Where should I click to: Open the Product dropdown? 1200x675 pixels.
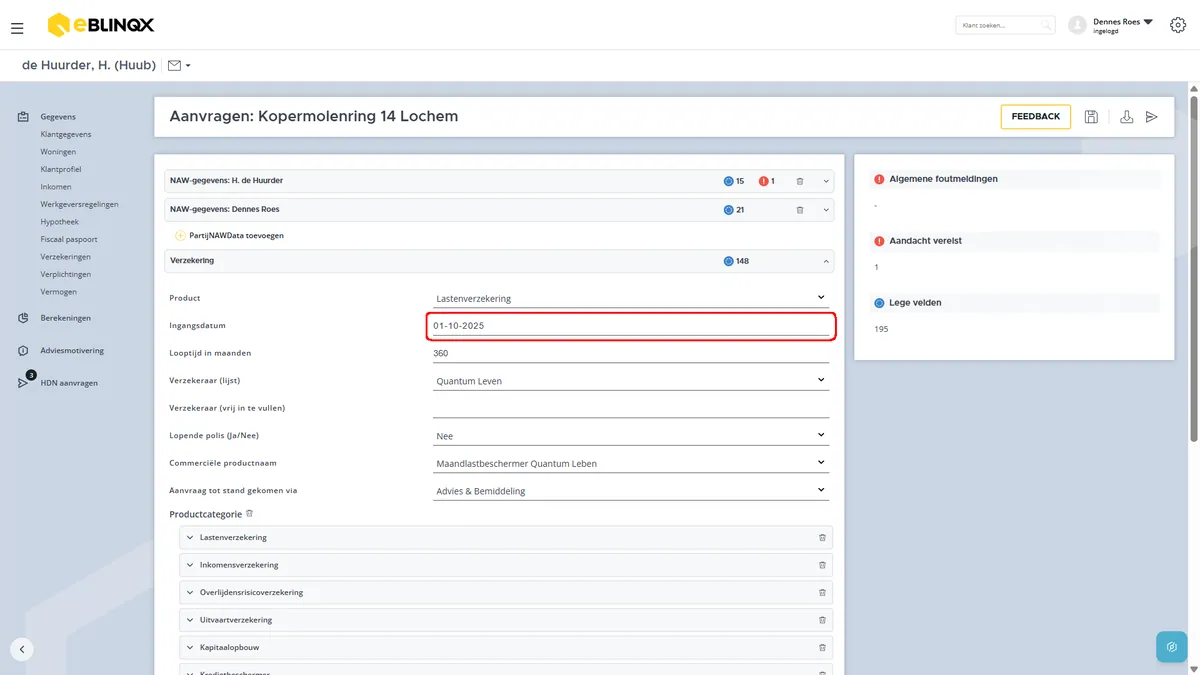coord(631,298)
